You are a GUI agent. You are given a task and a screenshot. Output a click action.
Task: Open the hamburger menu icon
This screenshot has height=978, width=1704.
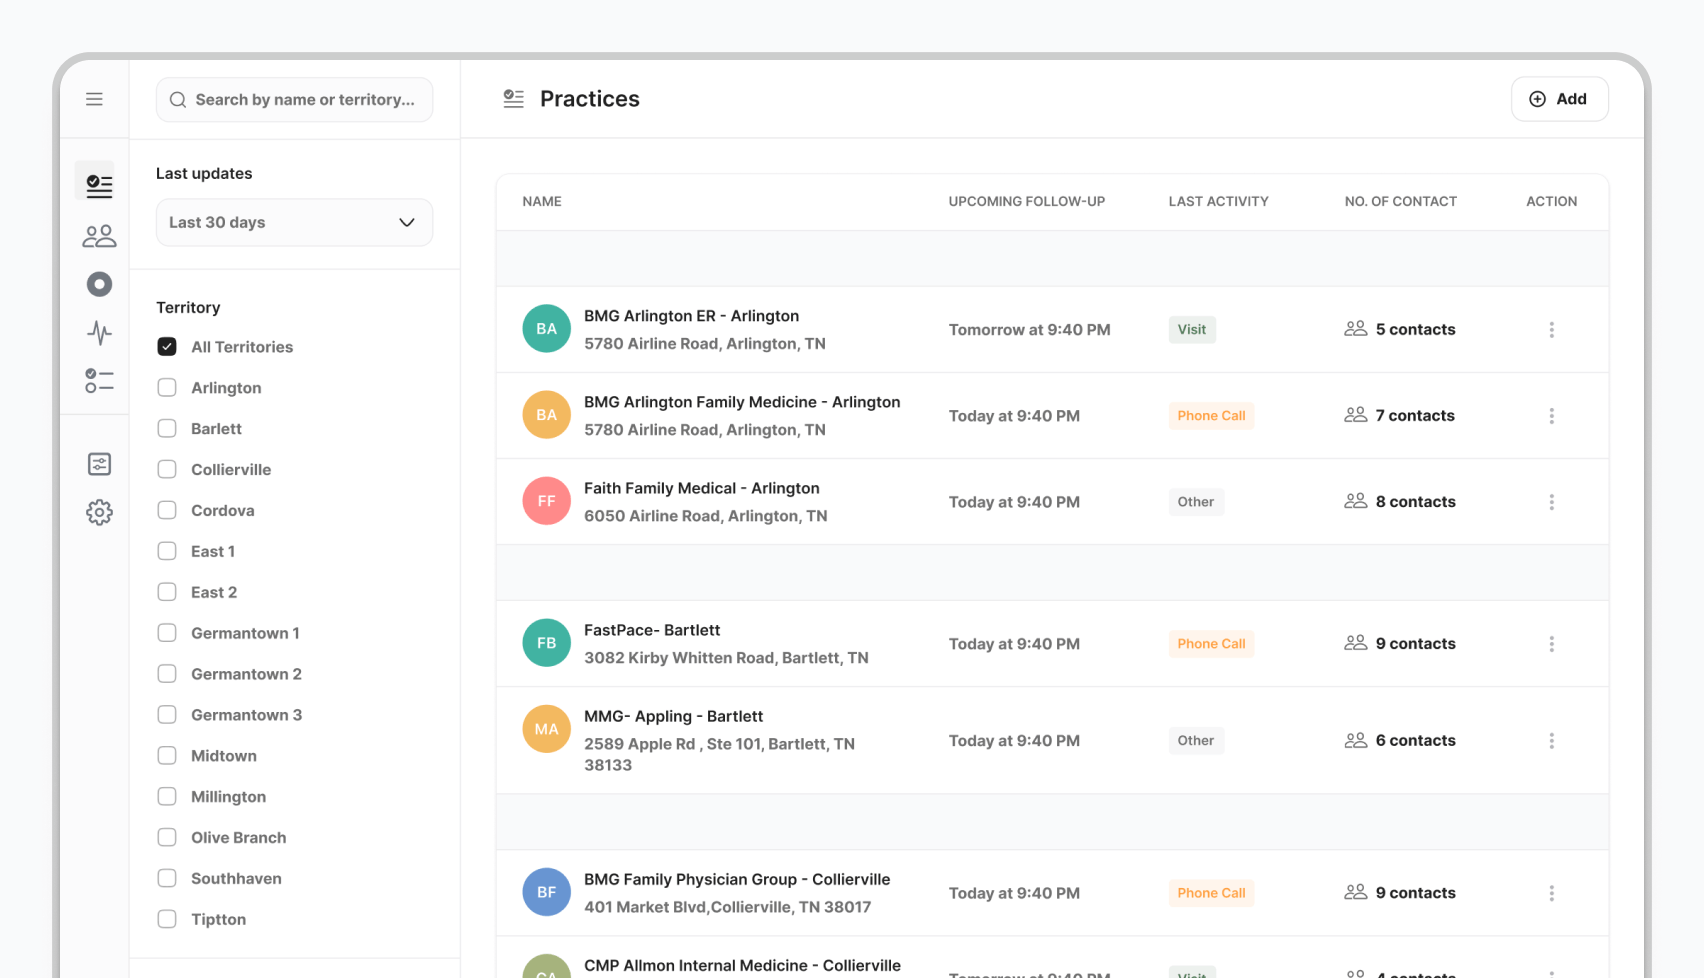tap(94, 99)
